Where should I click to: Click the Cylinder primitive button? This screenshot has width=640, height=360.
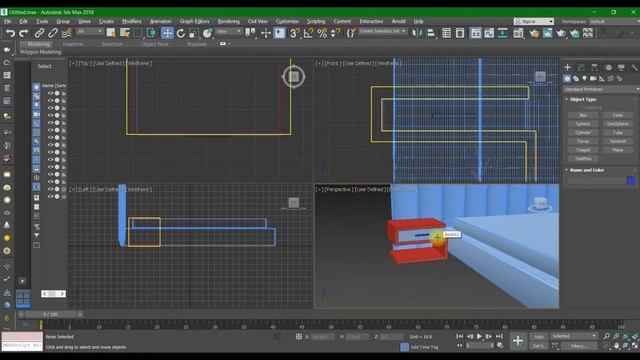583,133
